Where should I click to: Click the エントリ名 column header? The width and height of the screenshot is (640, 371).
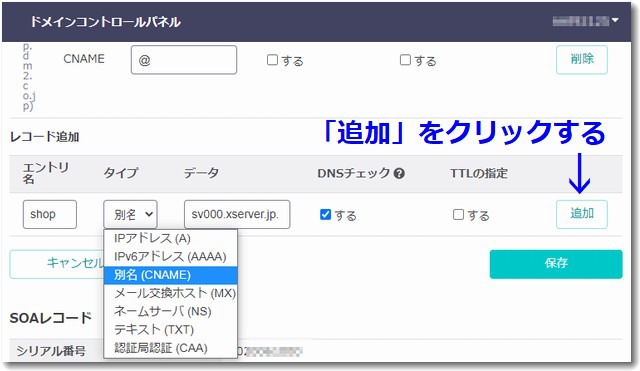tap(45, 173)
